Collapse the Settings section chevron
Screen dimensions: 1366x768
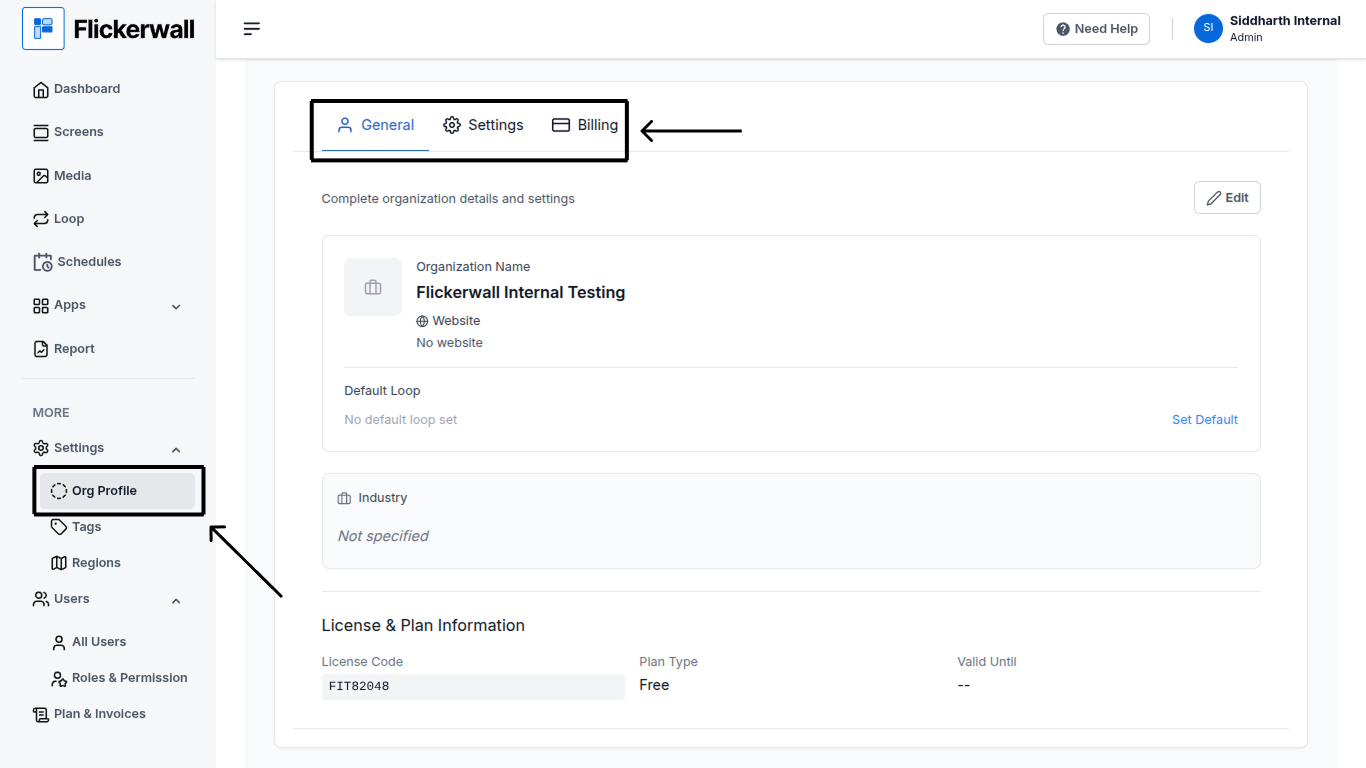(176, 450)
